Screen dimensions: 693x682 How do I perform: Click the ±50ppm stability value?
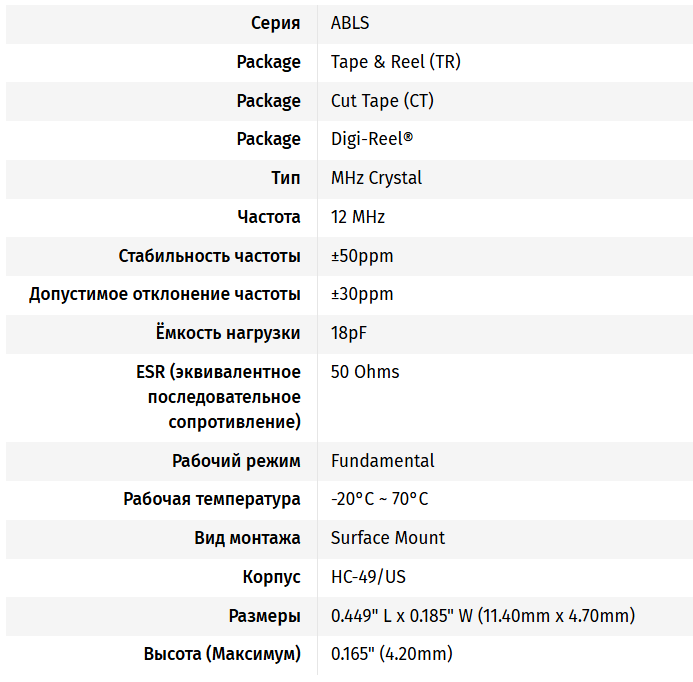tap(362, 256)
